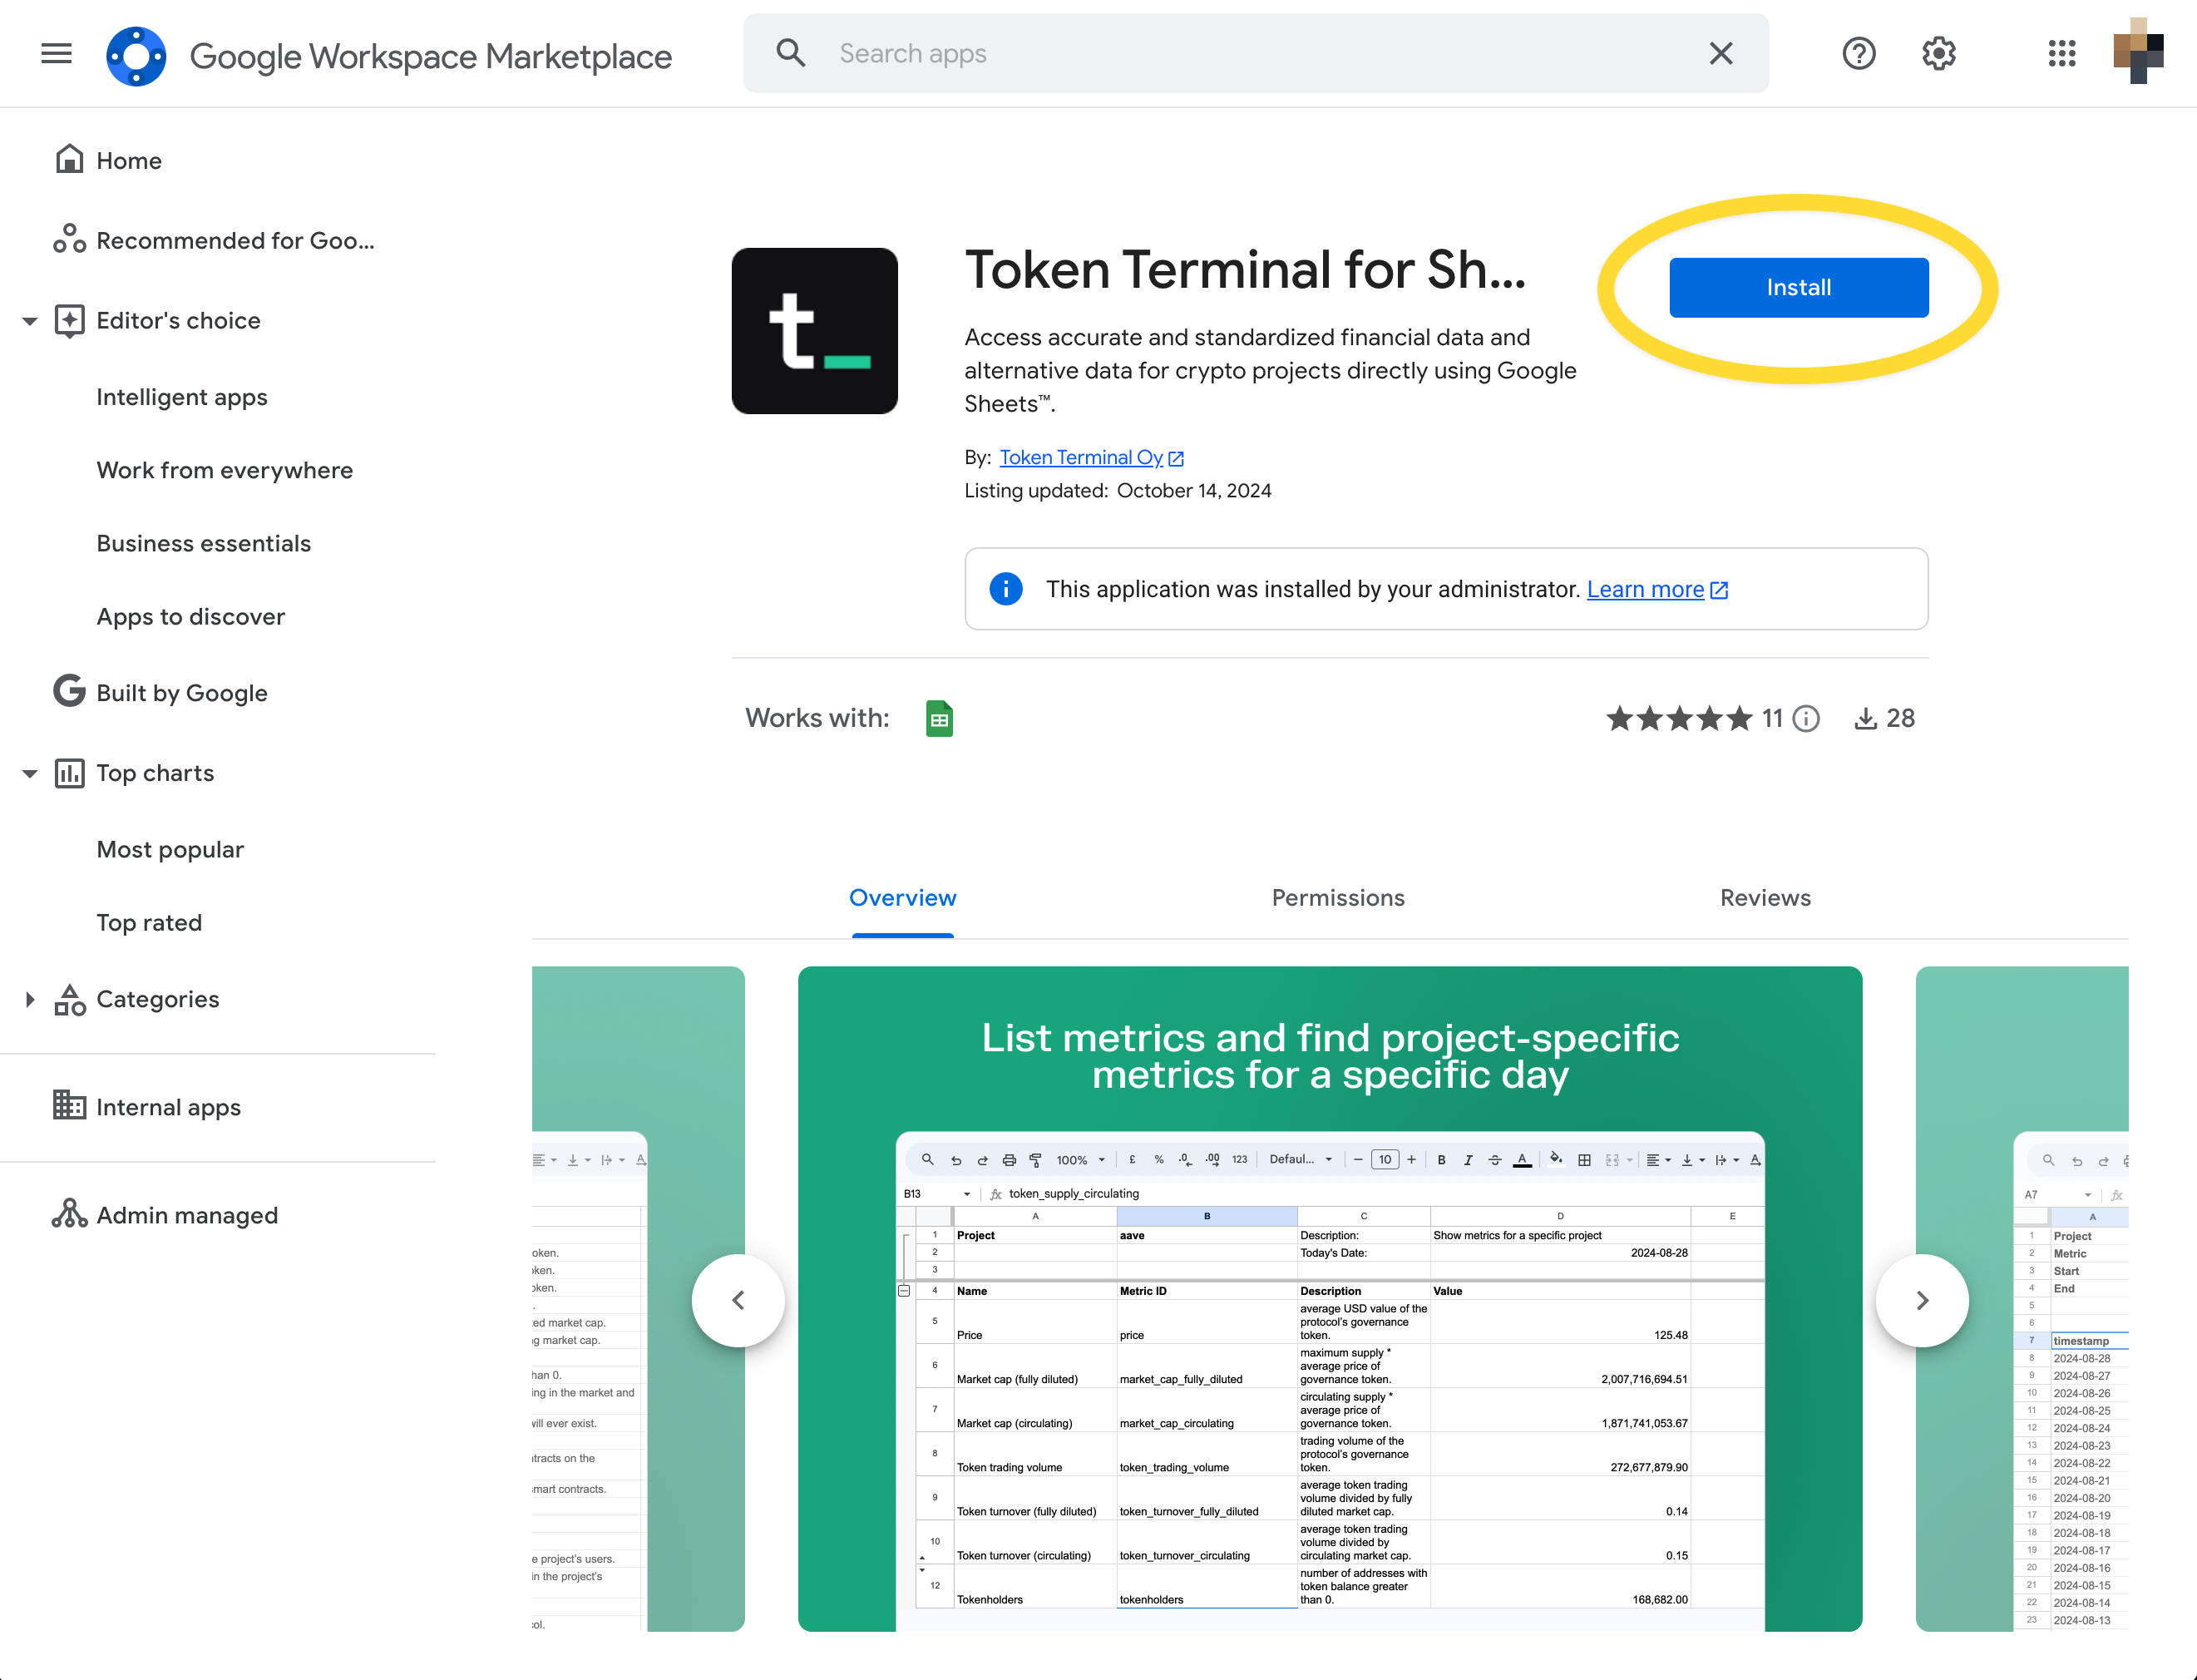Collapse the Top charts section arrow
The height and width of the screenshot is (1680, 2197).
(30, 773)
